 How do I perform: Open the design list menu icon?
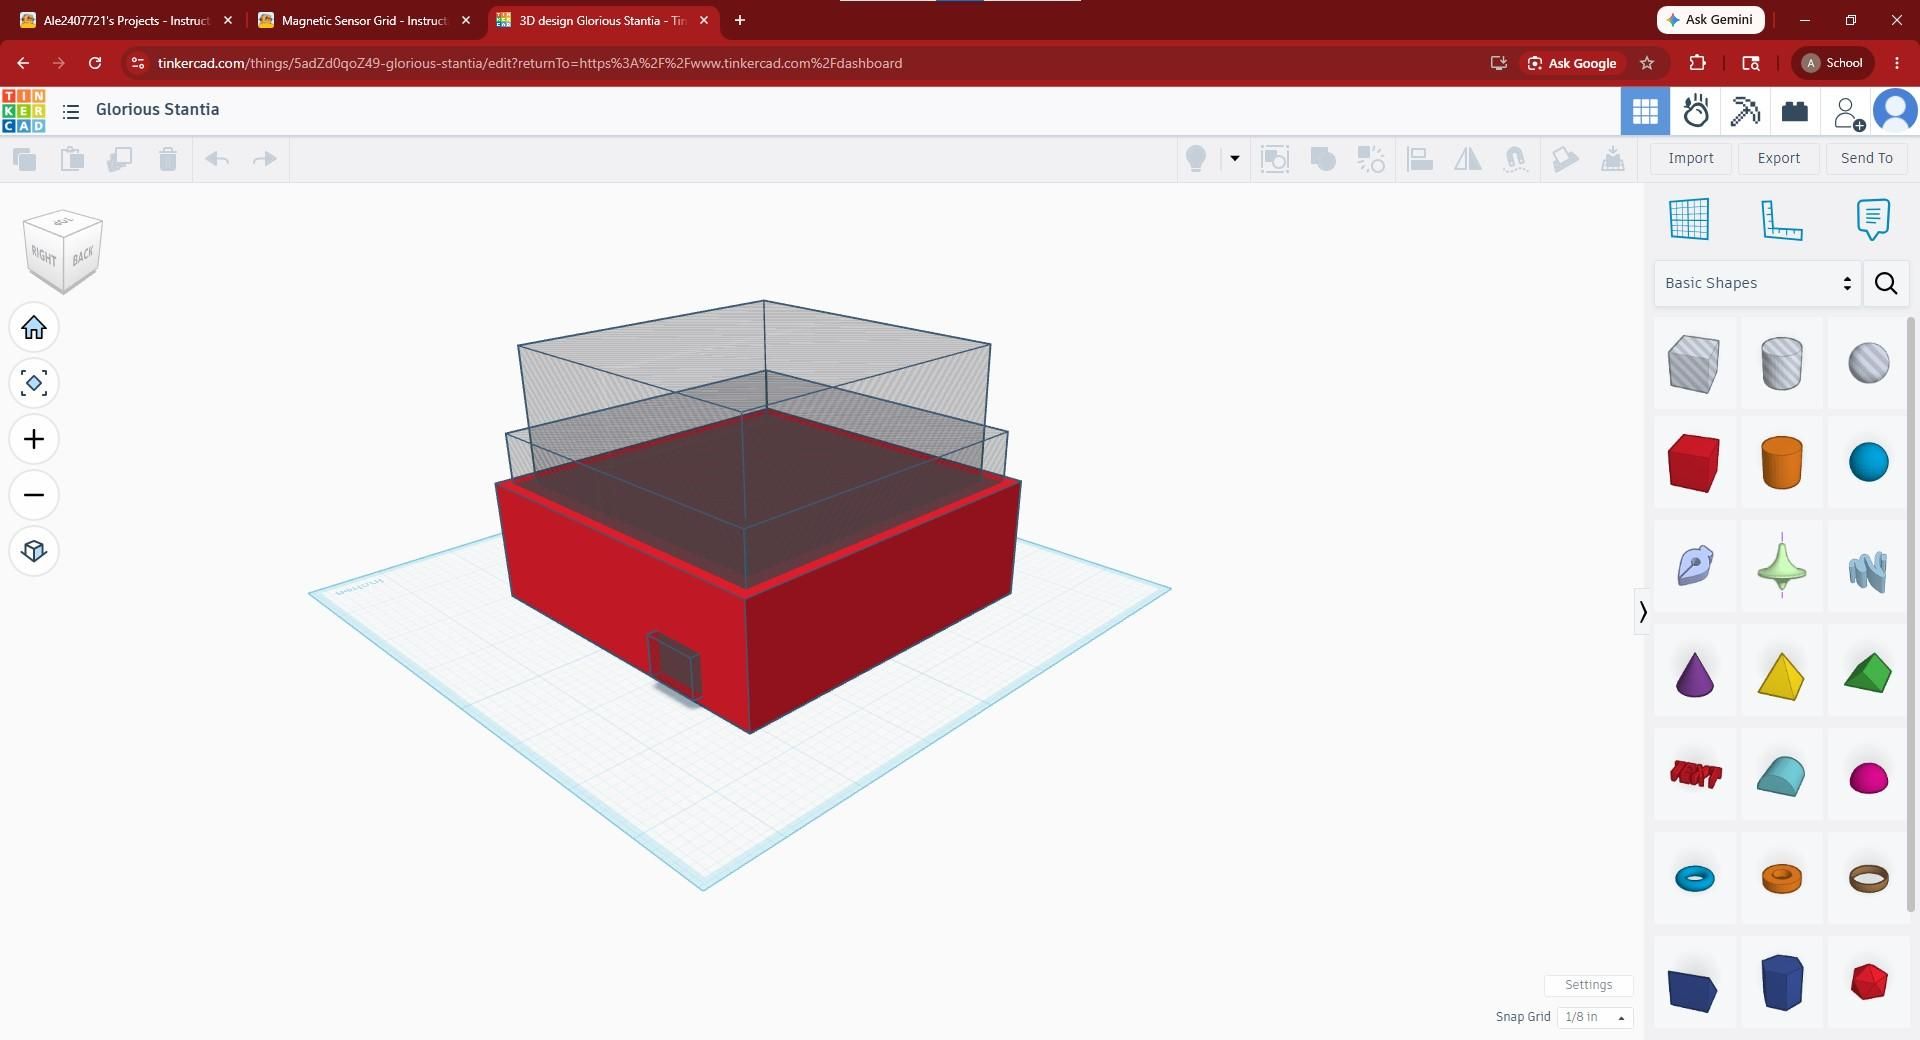[71, 111]
